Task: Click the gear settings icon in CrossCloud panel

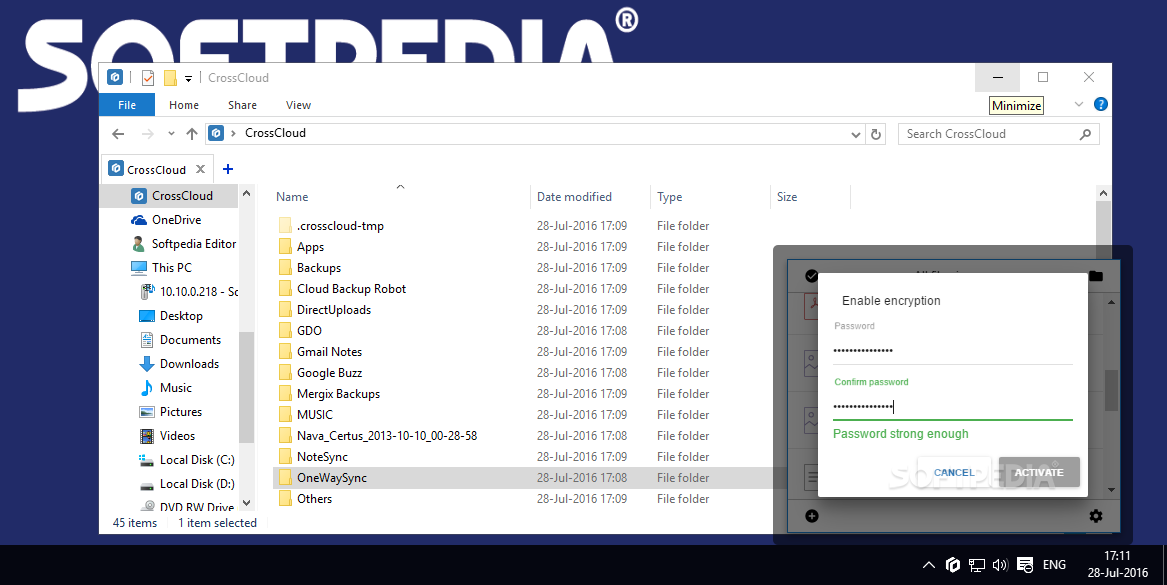Action: [1096, 516]
